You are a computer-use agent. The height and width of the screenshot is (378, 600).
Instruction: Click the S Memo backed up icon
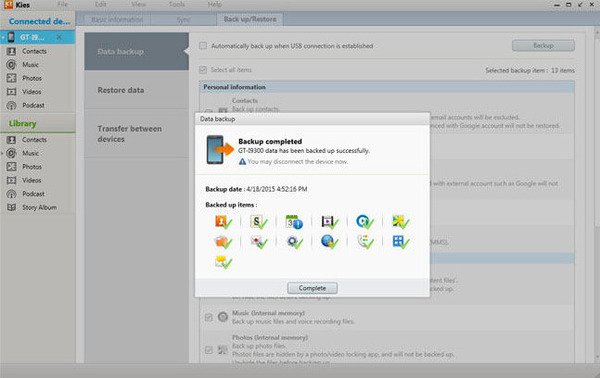(x=258, y=222)
